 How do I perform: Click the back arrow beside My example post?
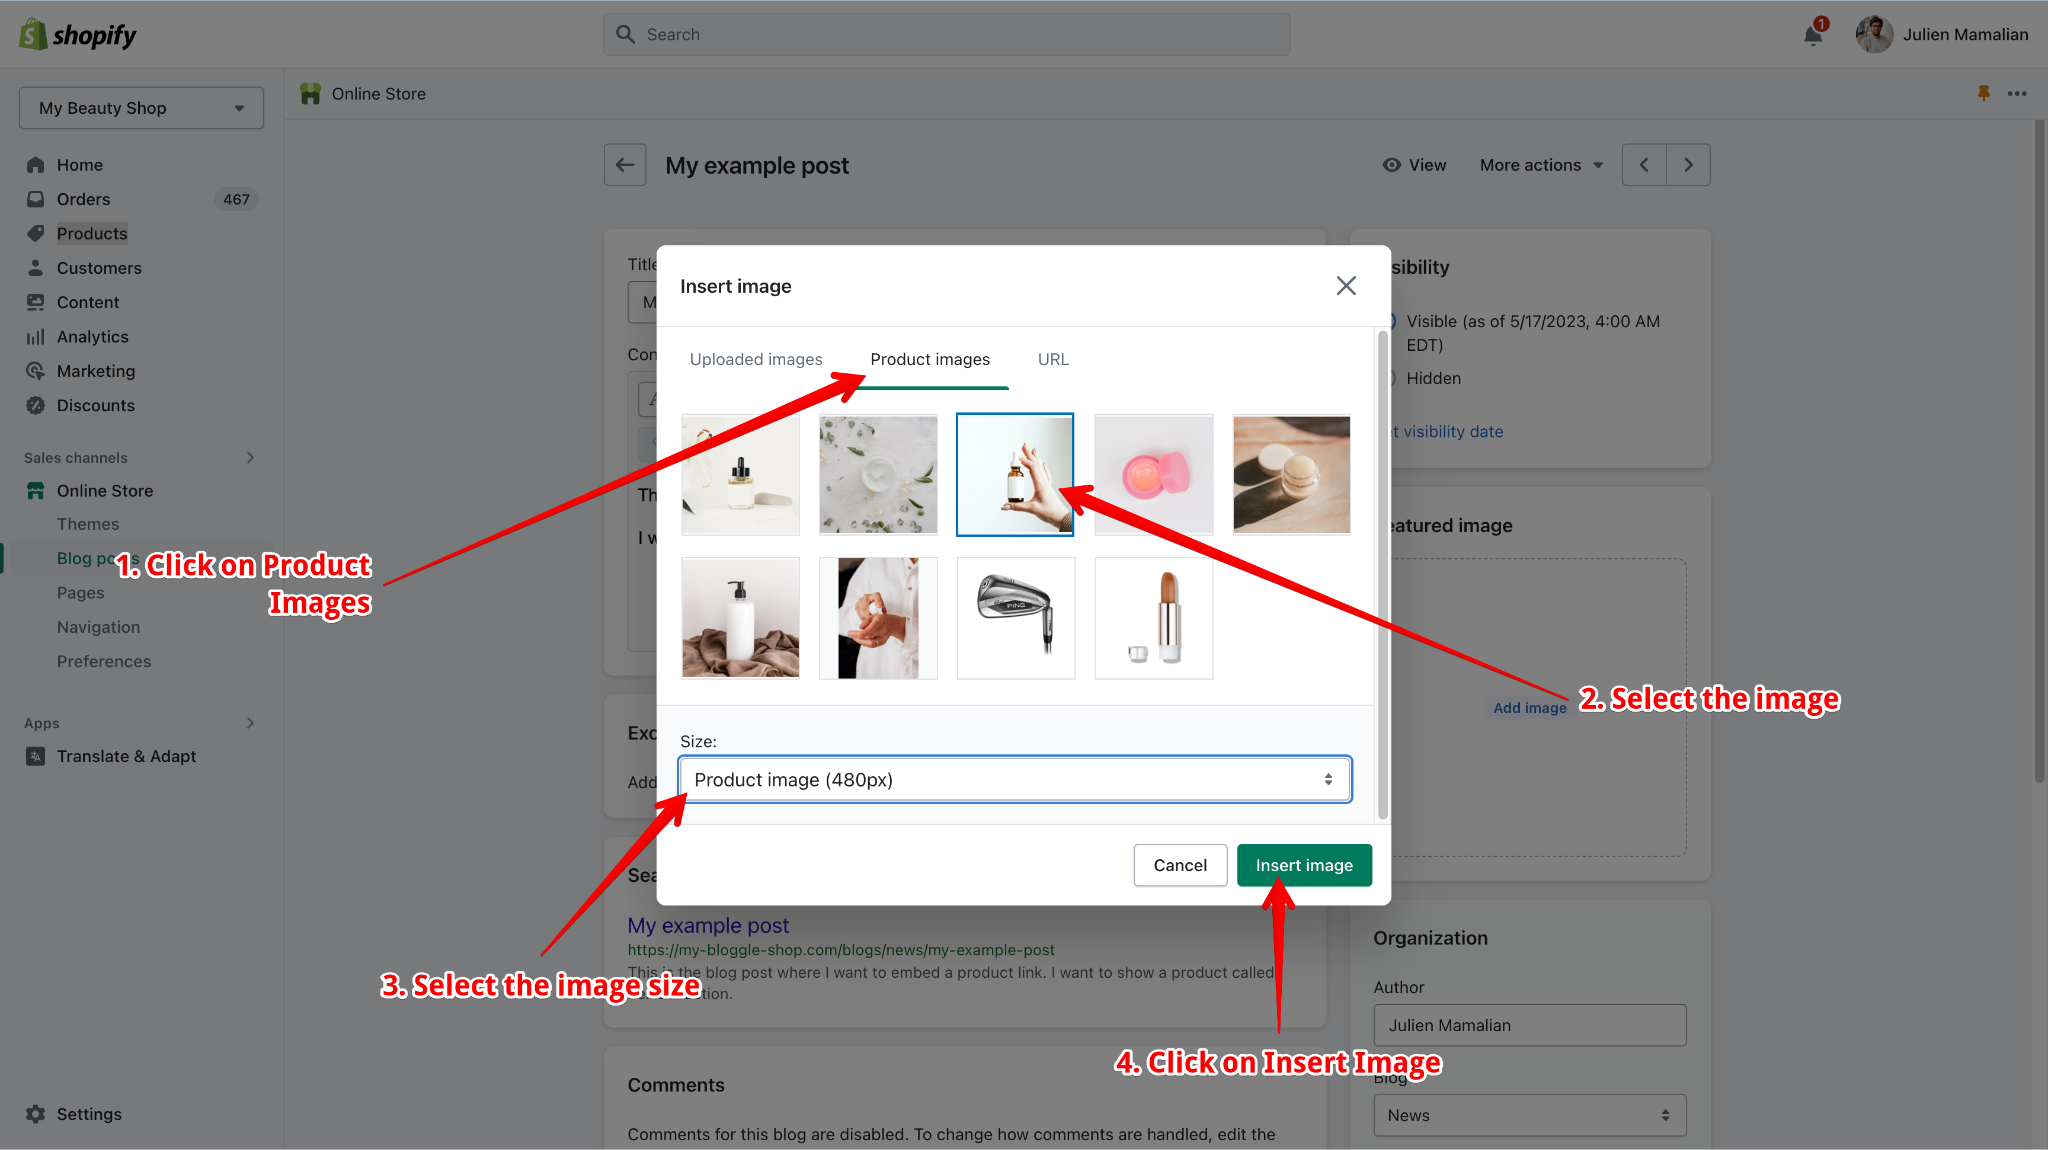coord(624,164)
